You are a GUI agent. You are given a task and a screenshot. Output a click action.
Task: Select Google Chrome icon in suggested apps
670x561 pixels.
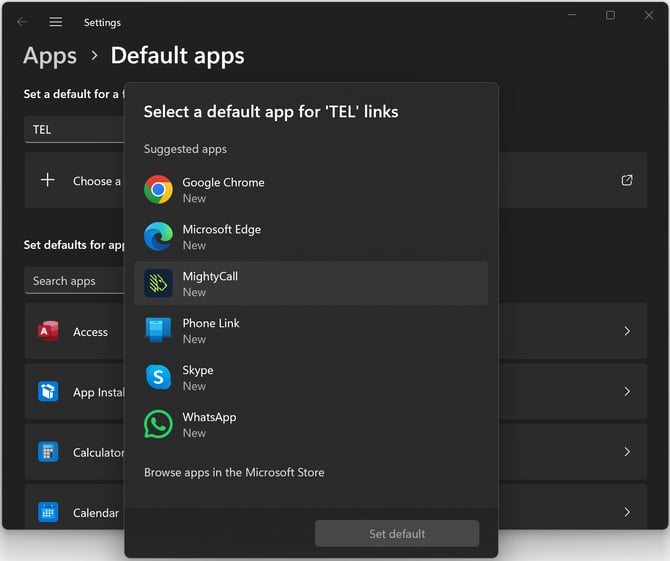pos(158,189)
